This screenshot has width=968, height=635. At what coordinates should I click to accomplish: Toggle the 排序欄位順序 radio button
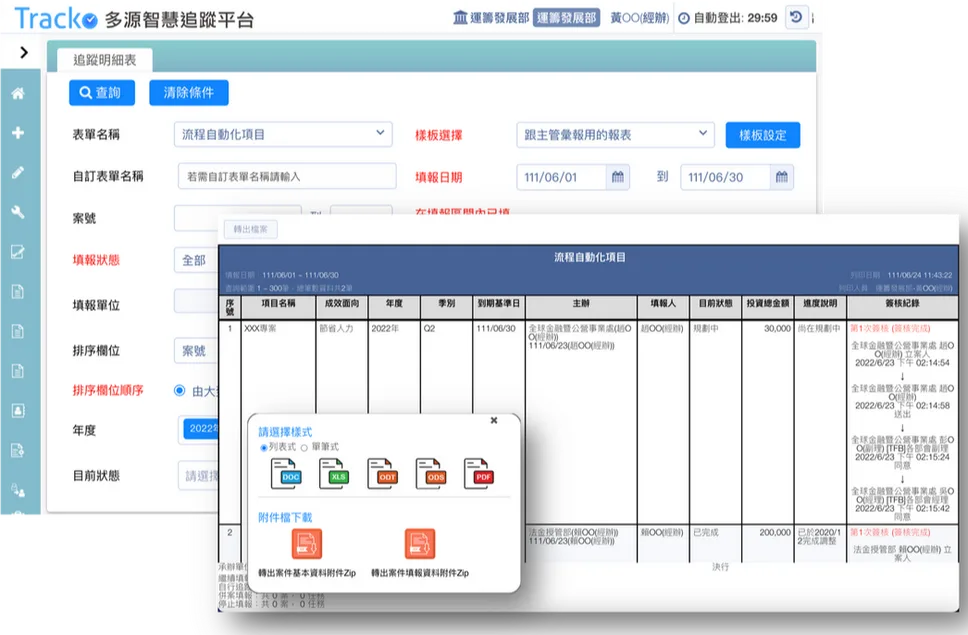click(180, 391)
